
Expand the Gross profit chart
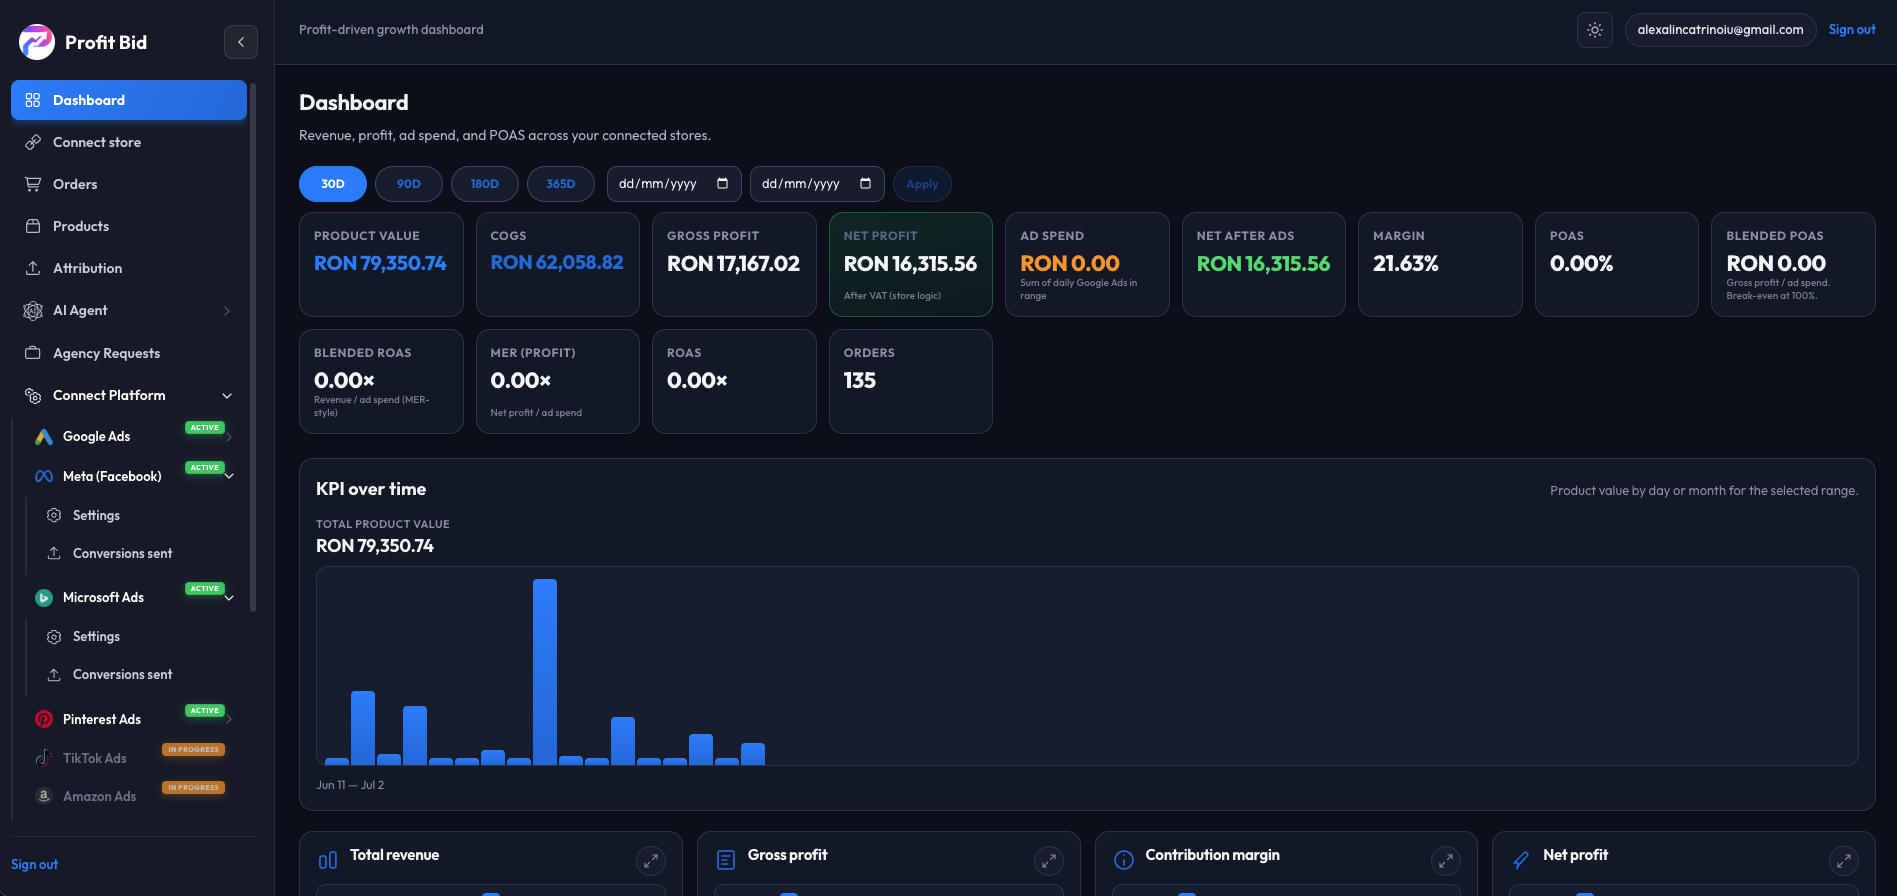(x=1048, y=860)
